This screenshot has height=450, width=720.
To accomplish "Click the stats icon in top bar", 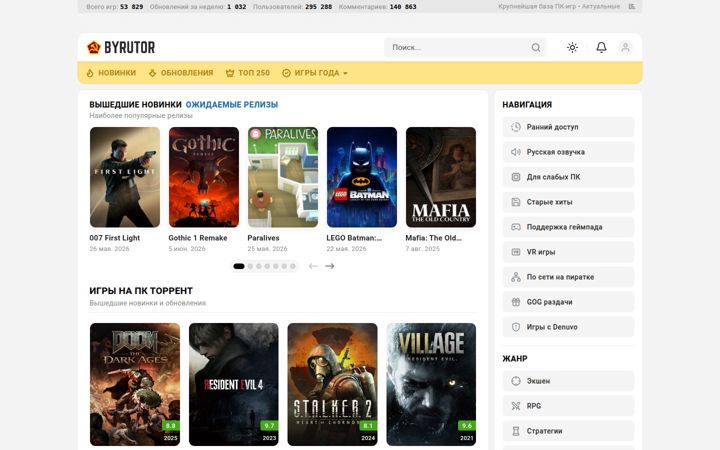I will pos(632,6).
